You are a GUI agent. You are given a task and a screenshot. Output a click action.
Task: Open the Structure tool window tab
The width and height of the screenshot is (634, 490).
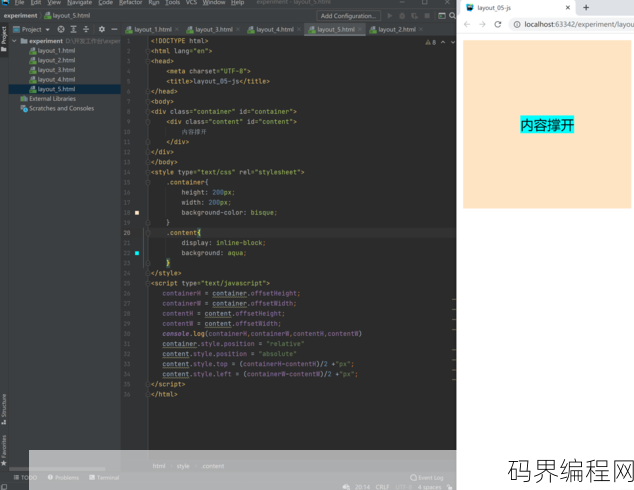[4, 409]
